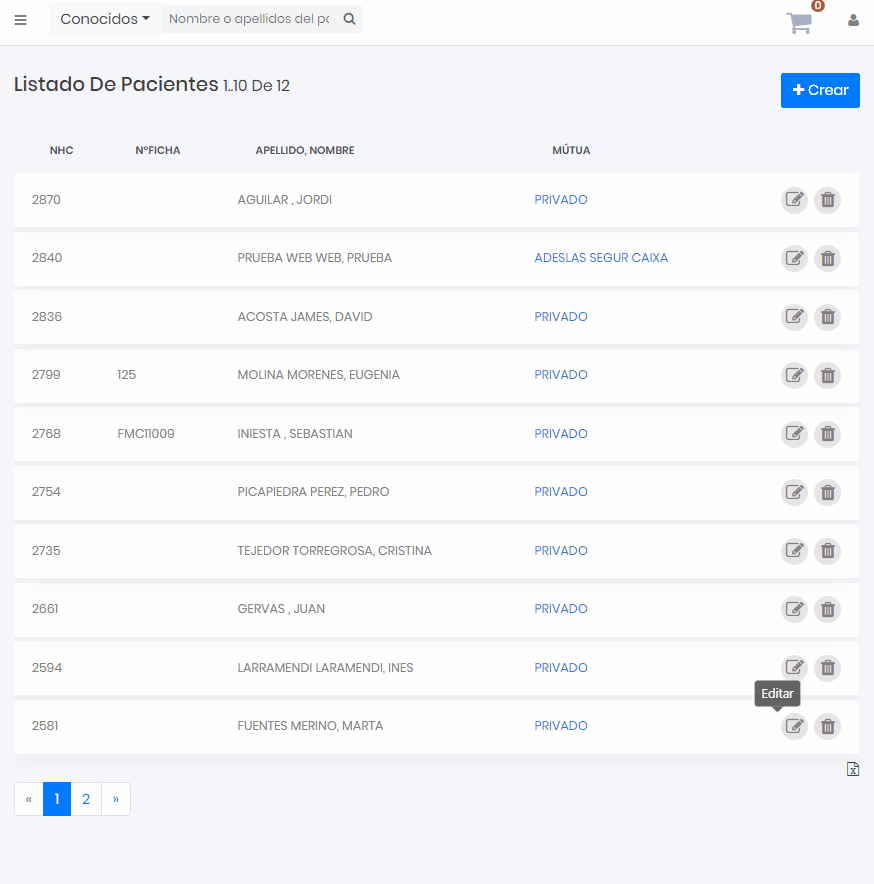874x884 pixels.
Task: Expand the Conocidos dropdown
Action: (x=105, y=19)
